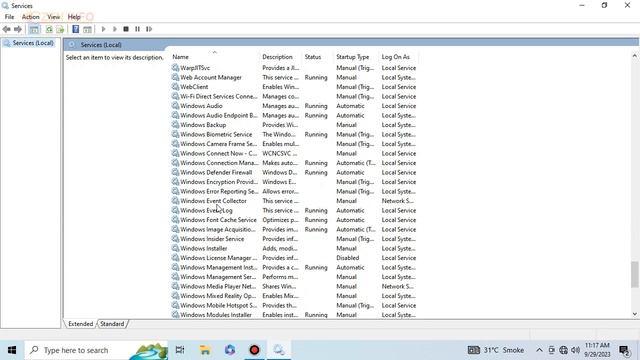640x360 pixels.
Task: Open the Action menu
Action: click(31, 17)
